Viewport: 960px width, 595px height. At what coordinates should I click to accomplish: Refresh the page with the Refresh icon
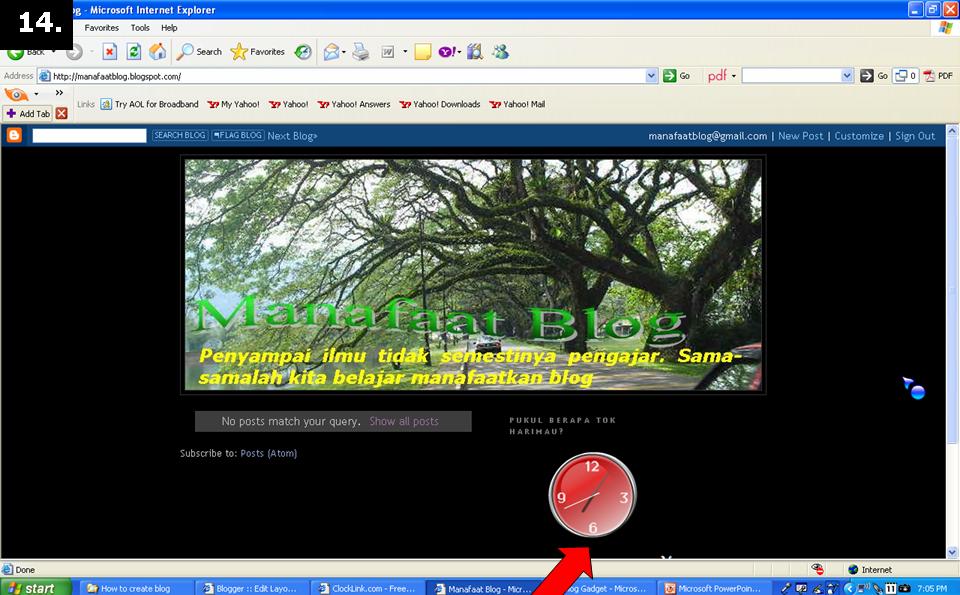coord(133,52)
